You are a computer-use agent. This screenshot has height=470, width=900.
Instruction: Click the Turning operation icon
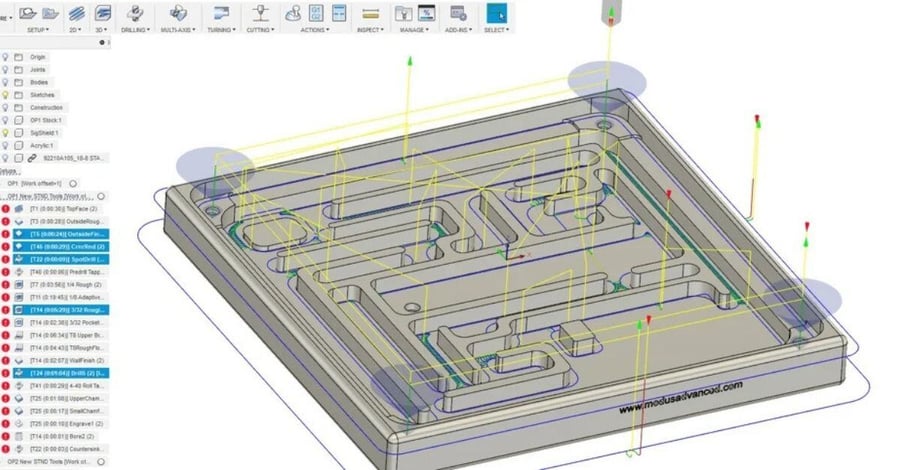click(x=220, y=13)
